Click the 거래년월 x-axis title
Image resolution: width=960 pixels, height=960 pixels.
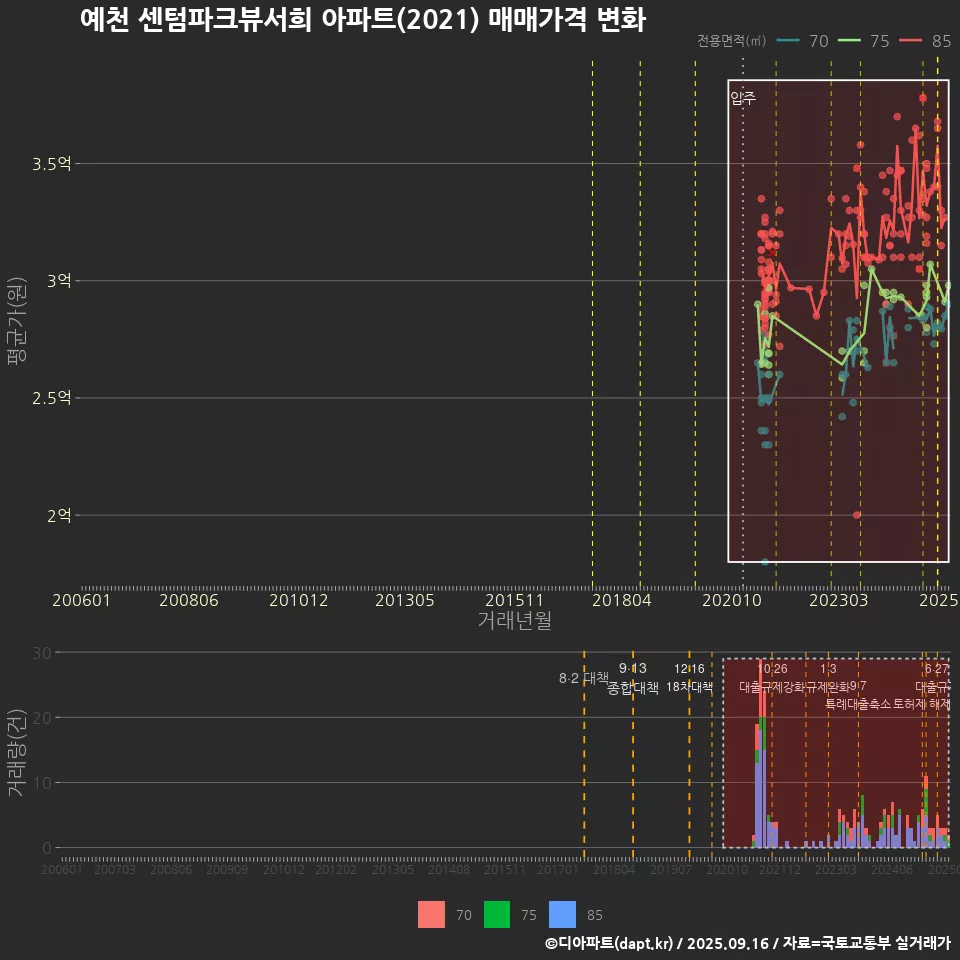coord(514,620)
